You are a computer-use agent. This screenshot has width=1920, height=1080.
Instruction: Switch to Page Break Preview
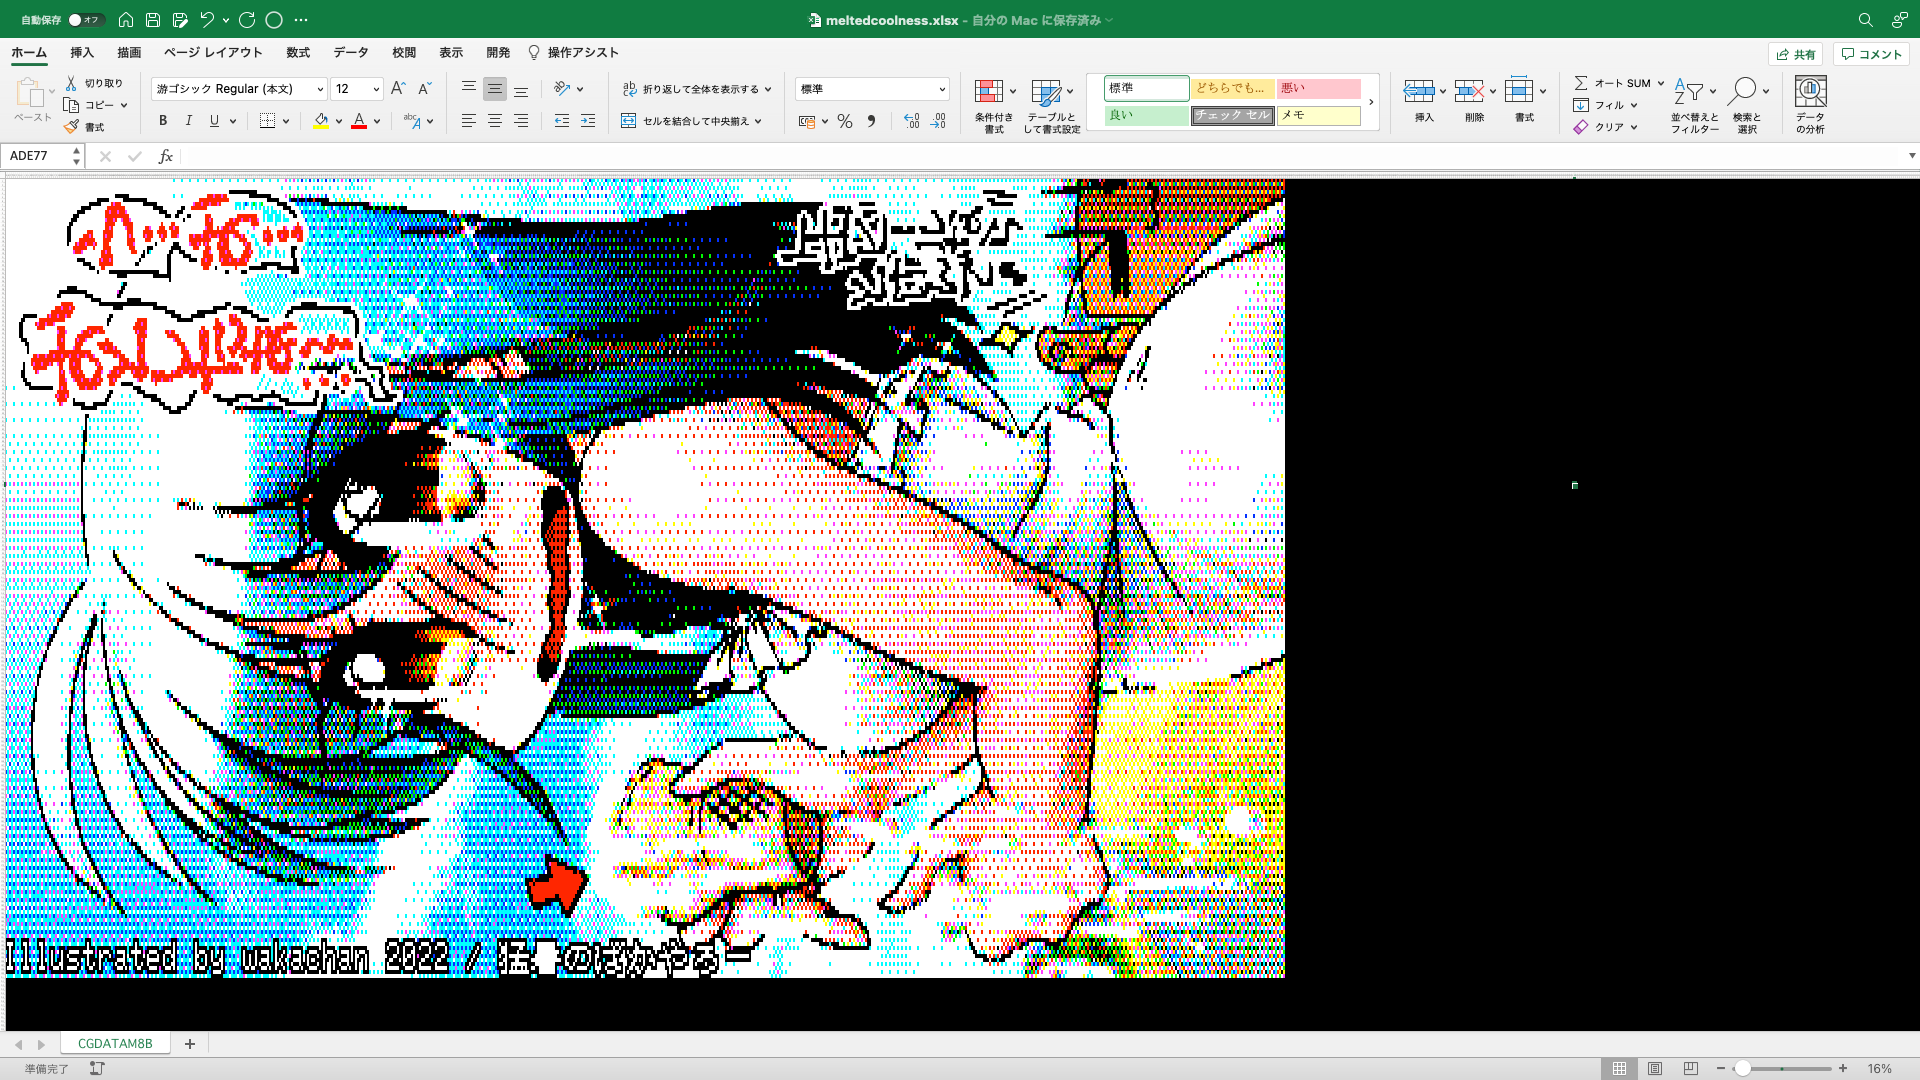coord(1690,1068)
